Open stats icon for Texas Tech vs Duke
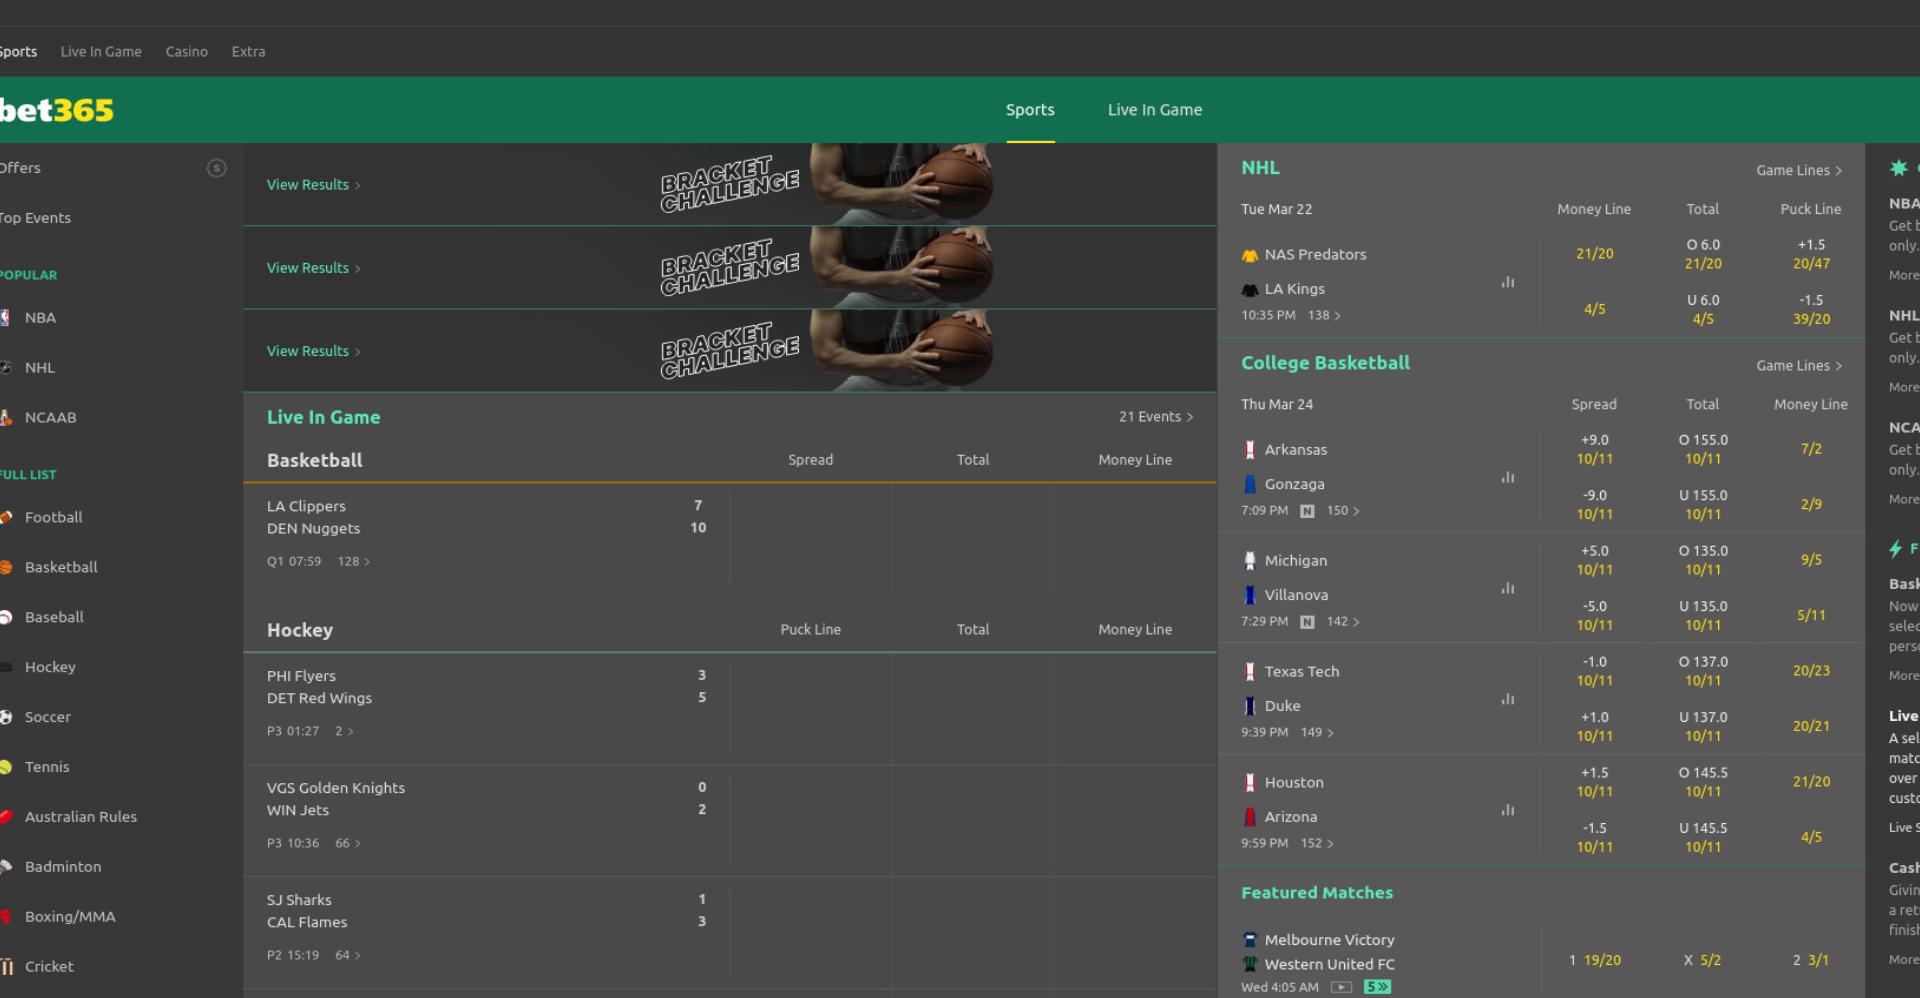The image size is (1920, 998). (1508, 700)
